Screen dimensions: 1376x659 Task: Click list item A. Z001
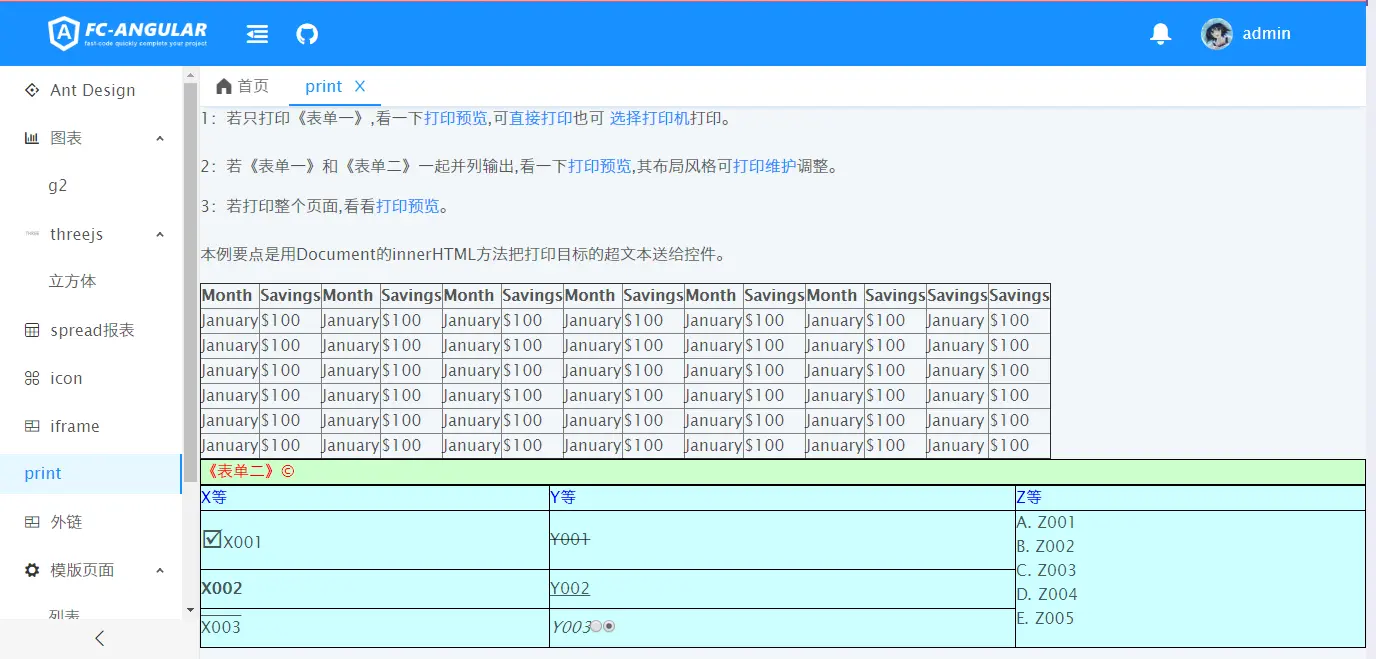pos(1046,522)
